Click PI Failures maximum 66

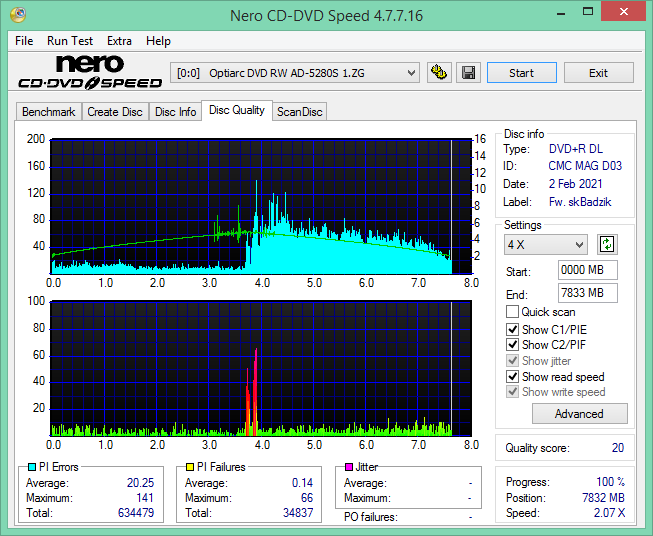click(x=307, y=498)
